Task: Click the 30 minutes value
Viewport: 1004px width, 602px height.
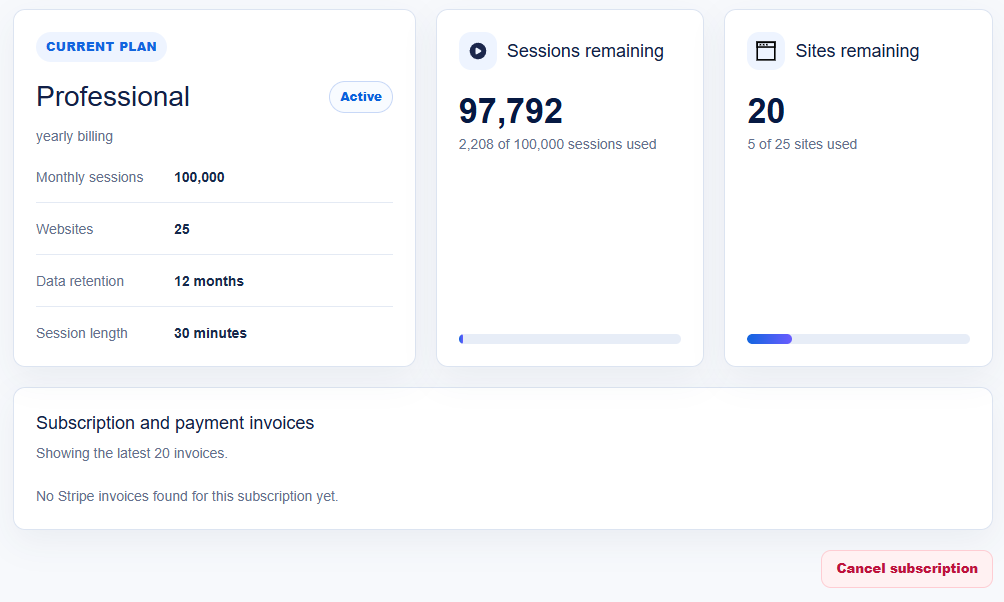Action: pyautogui.click(x=210, y=333)
